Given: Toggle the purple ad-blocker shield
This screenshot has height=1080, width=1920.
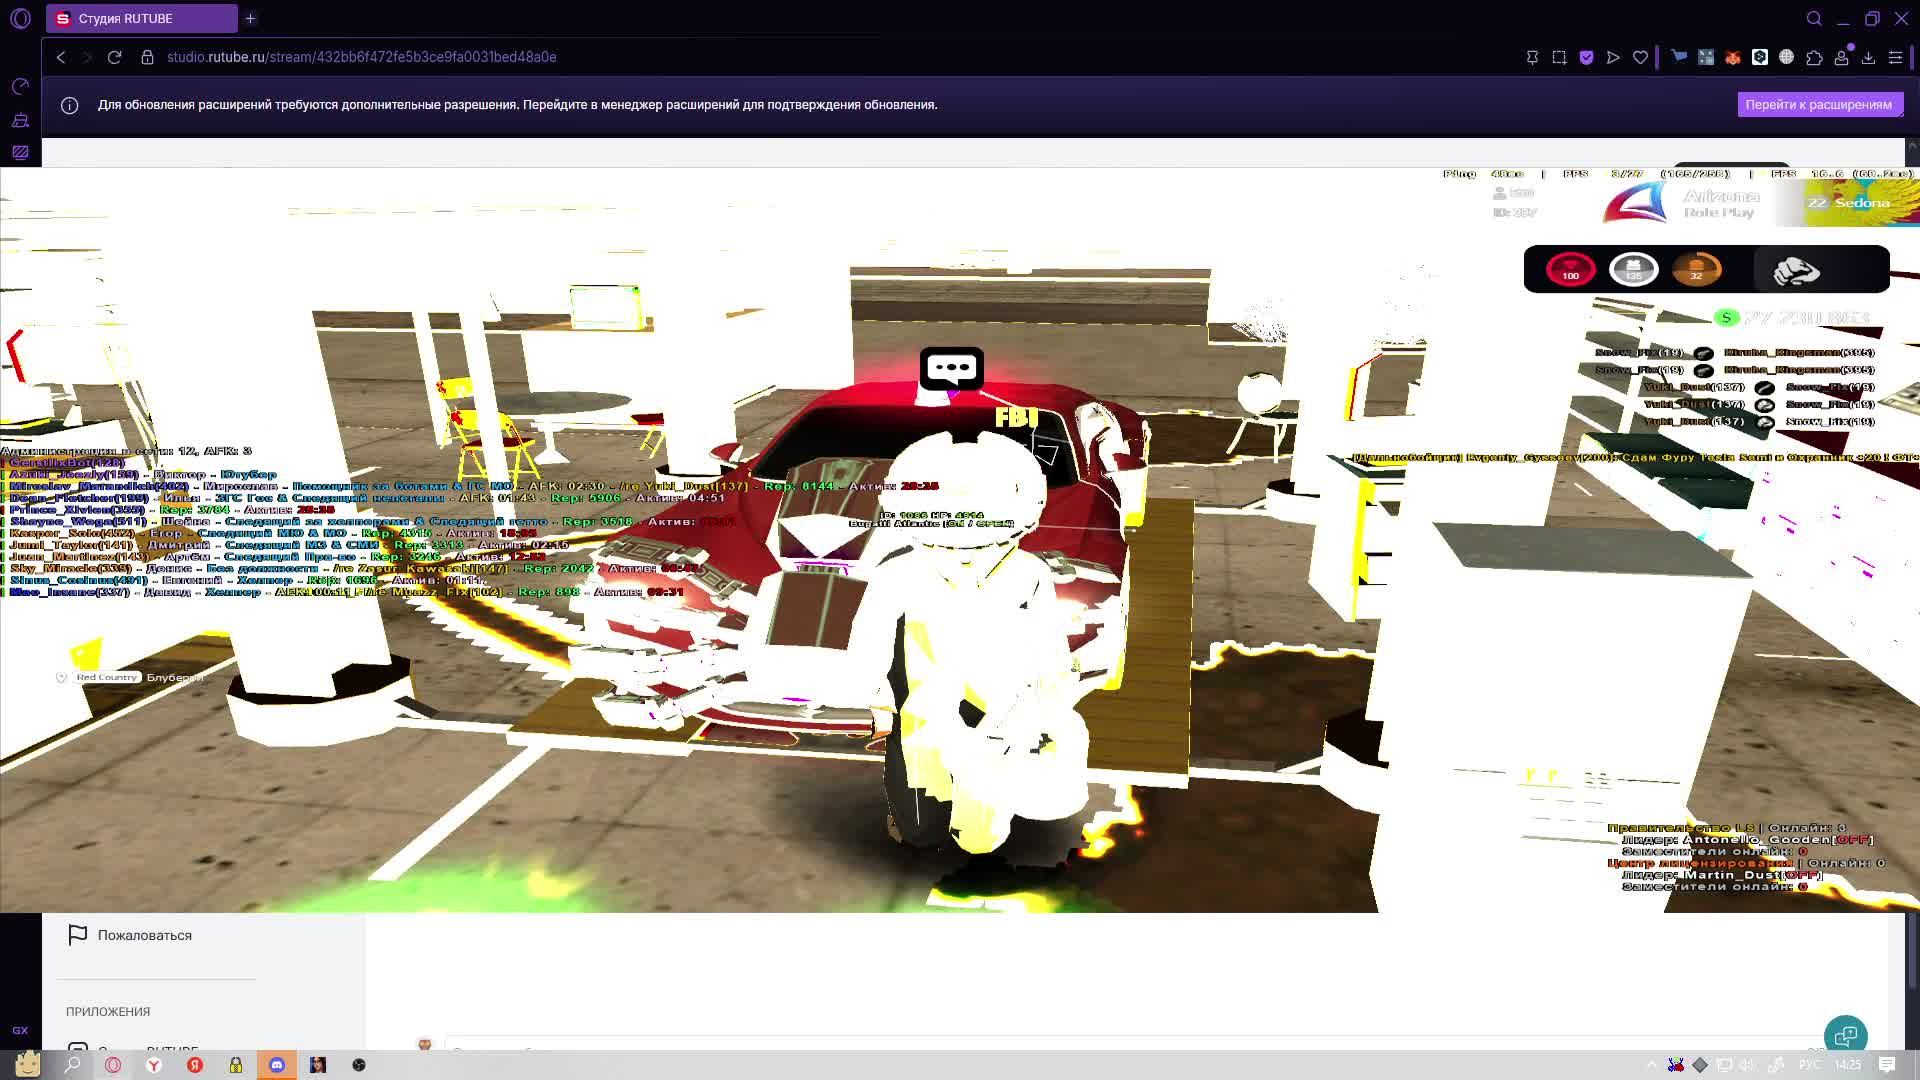Looking at the screenshot, I should [1586, 58].
